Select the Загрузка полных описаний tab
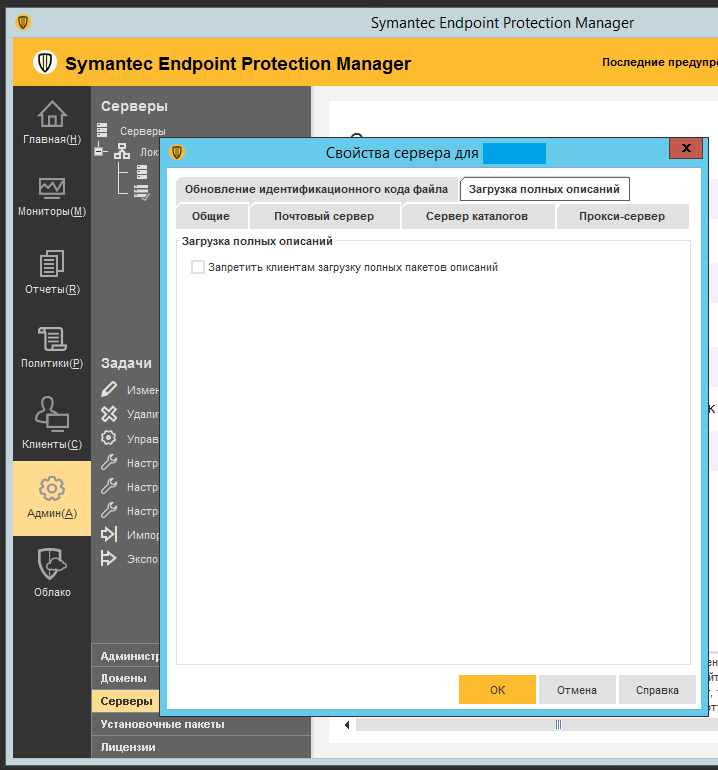This screenshot has height=770, width=718. coord(544,190)
